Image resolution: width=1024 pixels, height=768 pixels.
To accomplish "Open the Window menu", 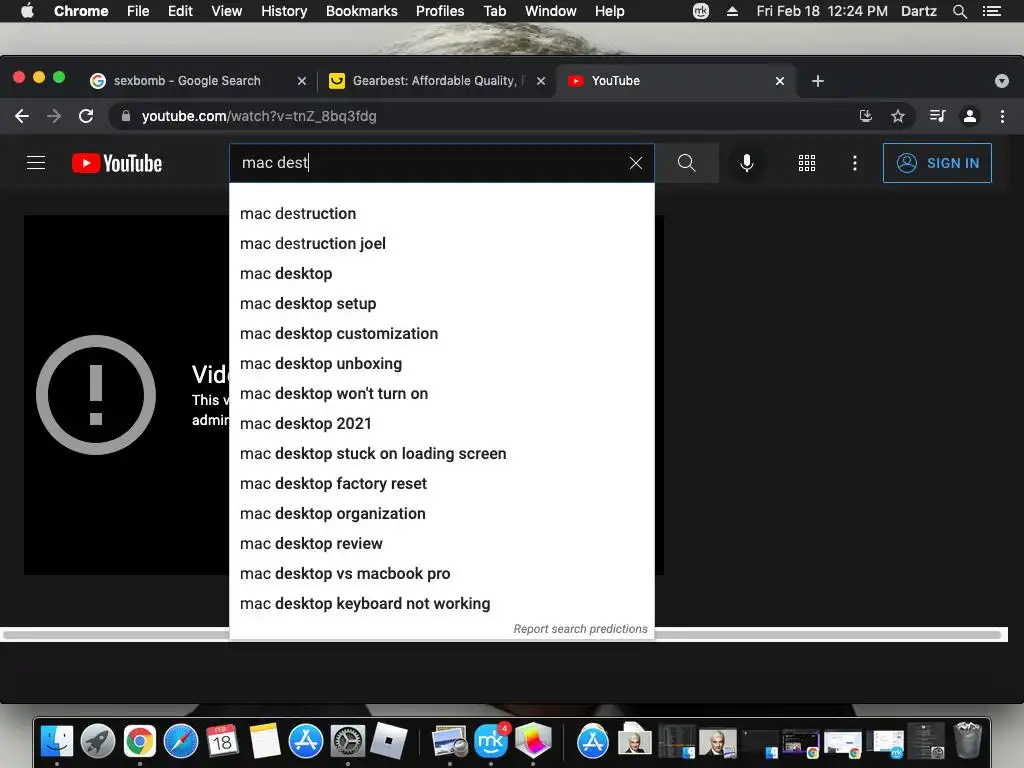I will [551, 11].
